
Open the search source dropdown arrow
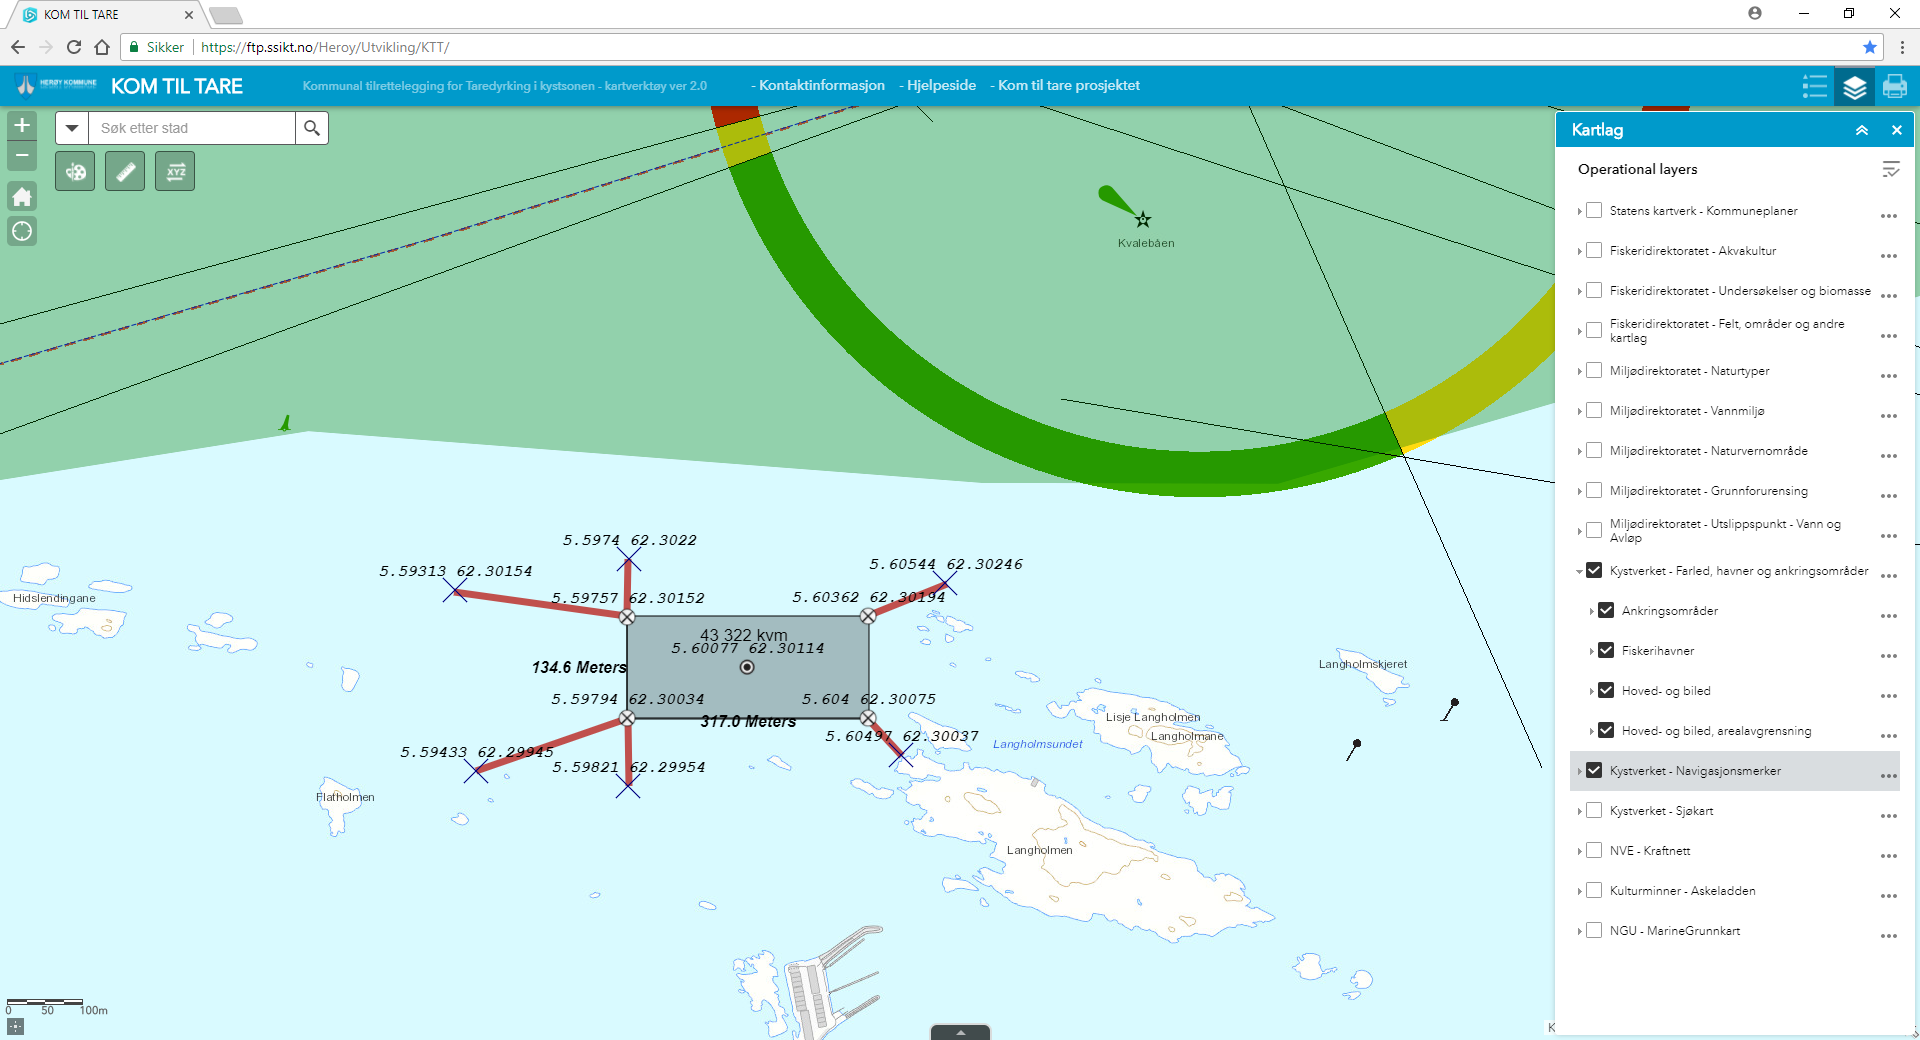point(72,128)
